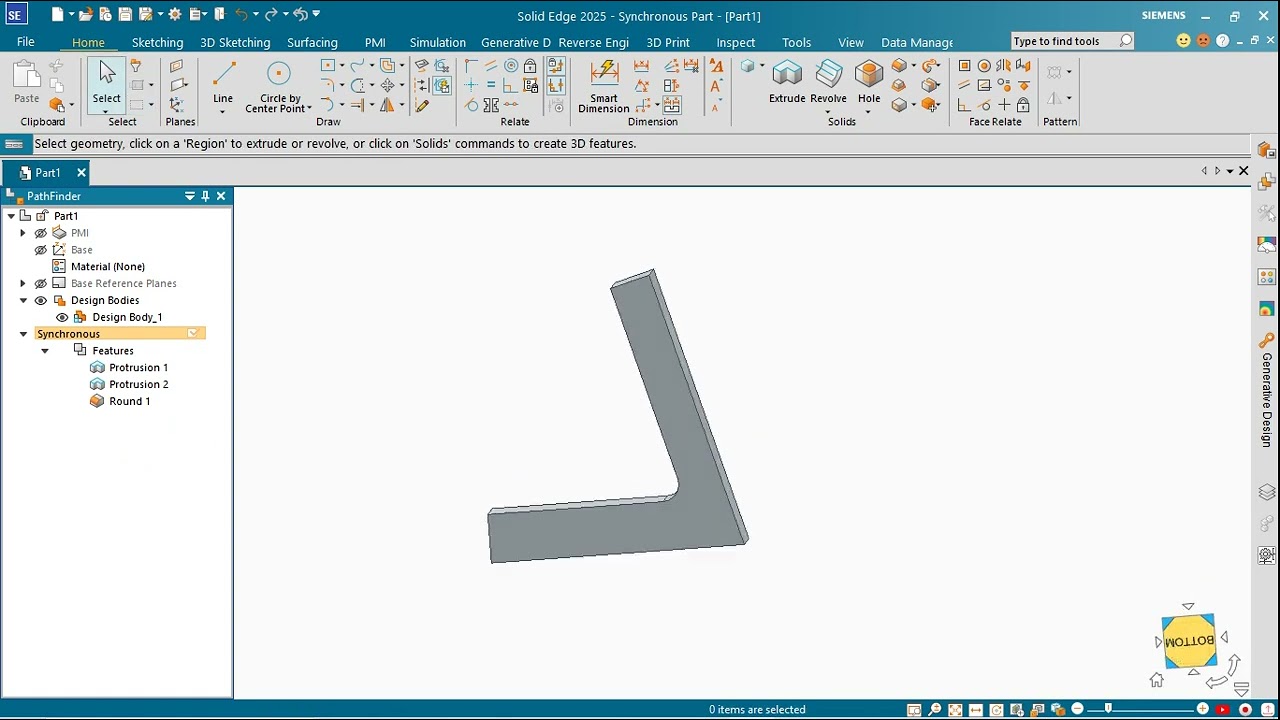The width and height of the screenshot is (1280, 720).
Task: Click the Hole feature command
Action: coord(869,82)
